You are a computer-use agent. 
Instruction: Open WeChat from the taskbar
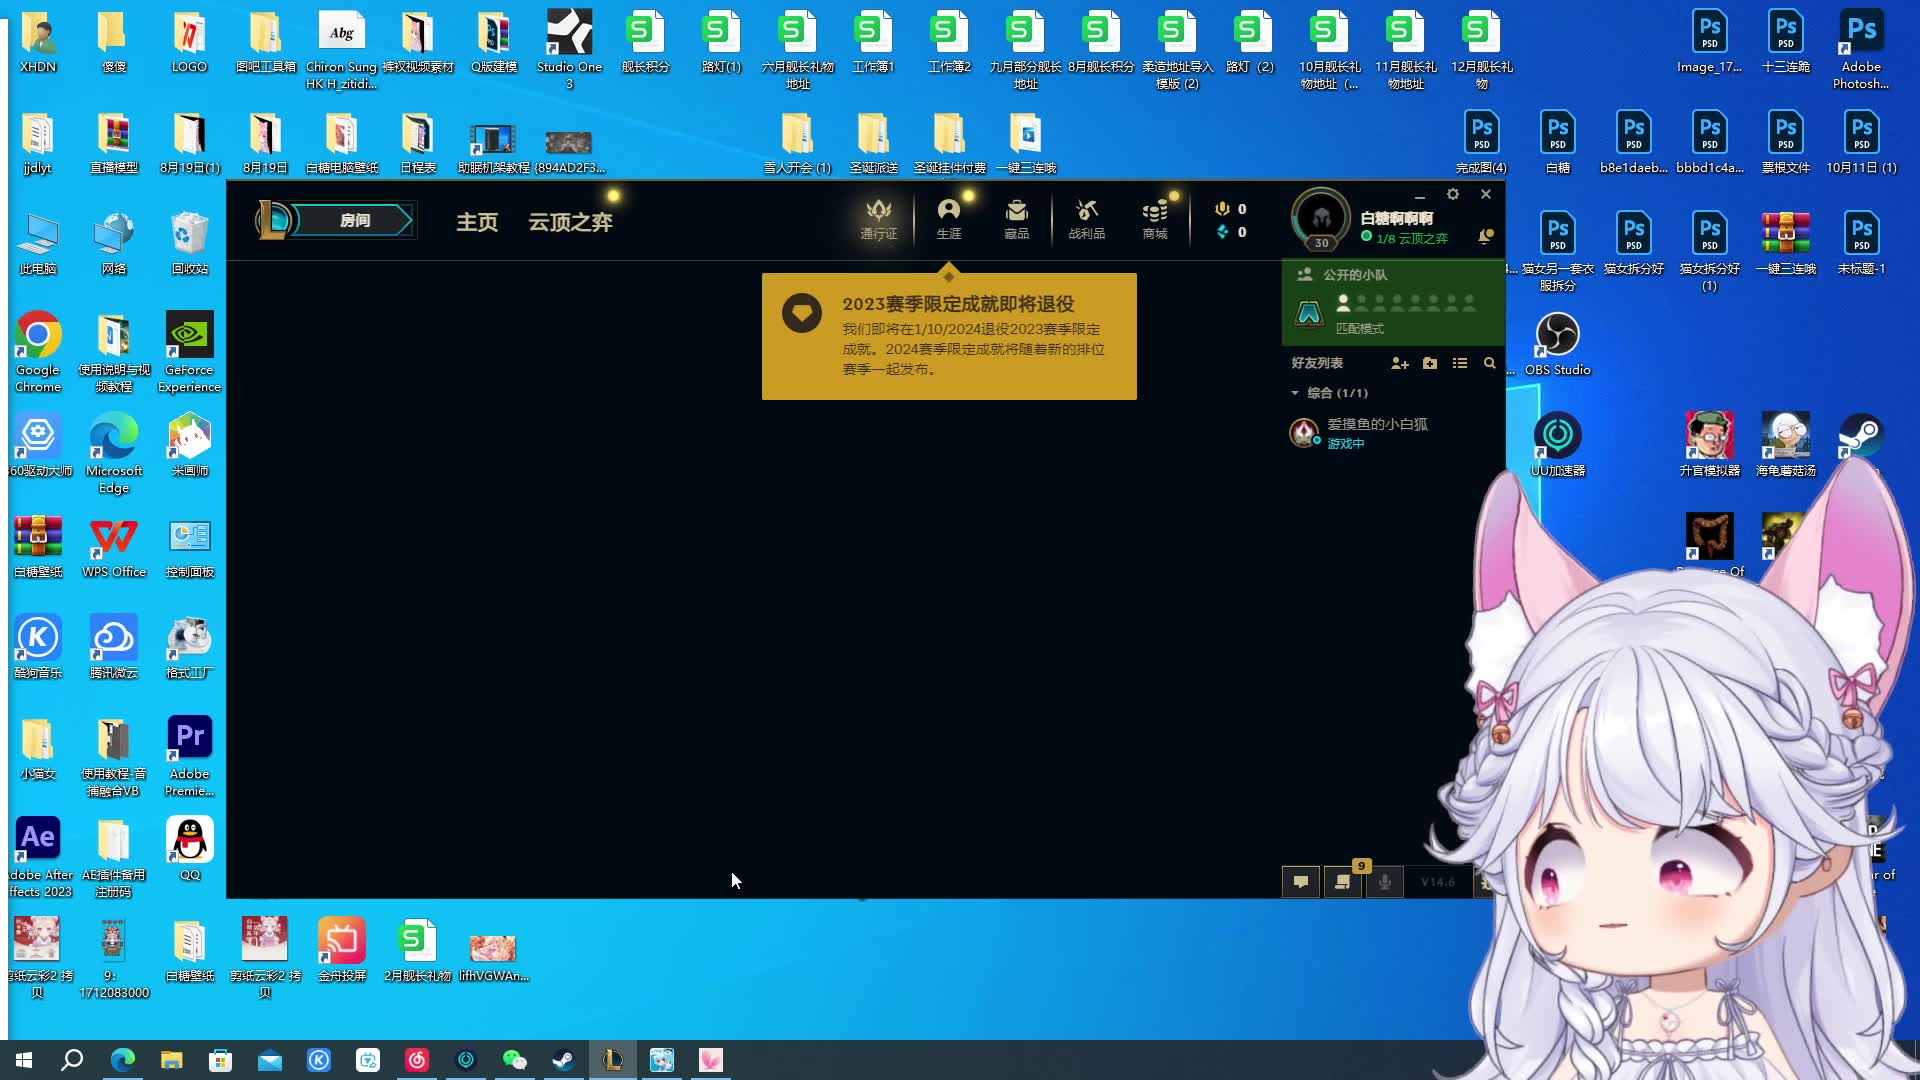click(514, 1060)
